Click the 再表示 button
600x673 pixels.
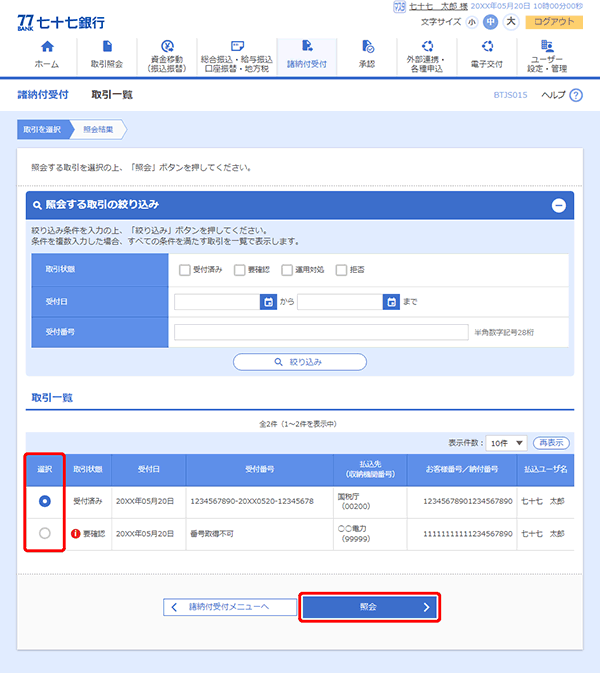(551, 443)
